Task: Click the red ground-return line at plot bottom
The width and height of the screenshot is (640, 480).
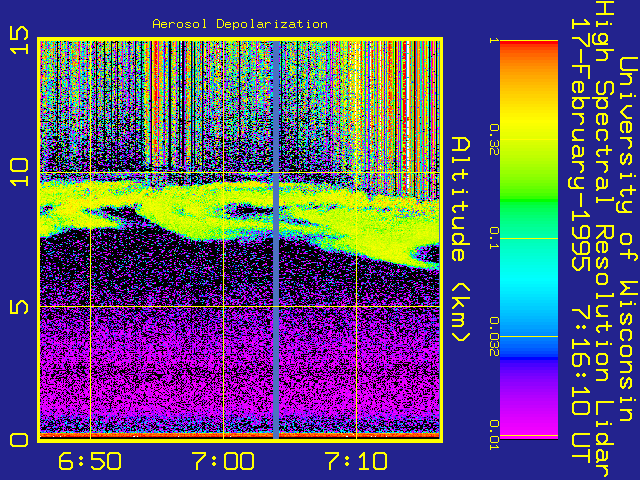Action: click(x=240, y=436)
